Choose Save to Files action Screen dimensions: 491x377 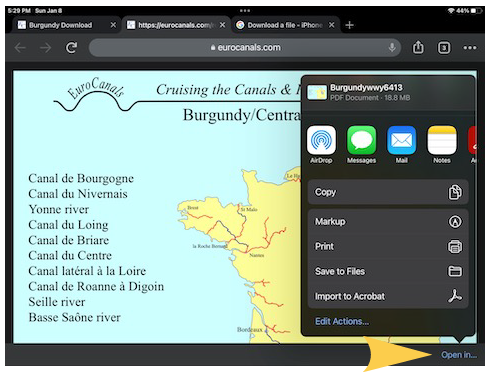click(388, 271)
